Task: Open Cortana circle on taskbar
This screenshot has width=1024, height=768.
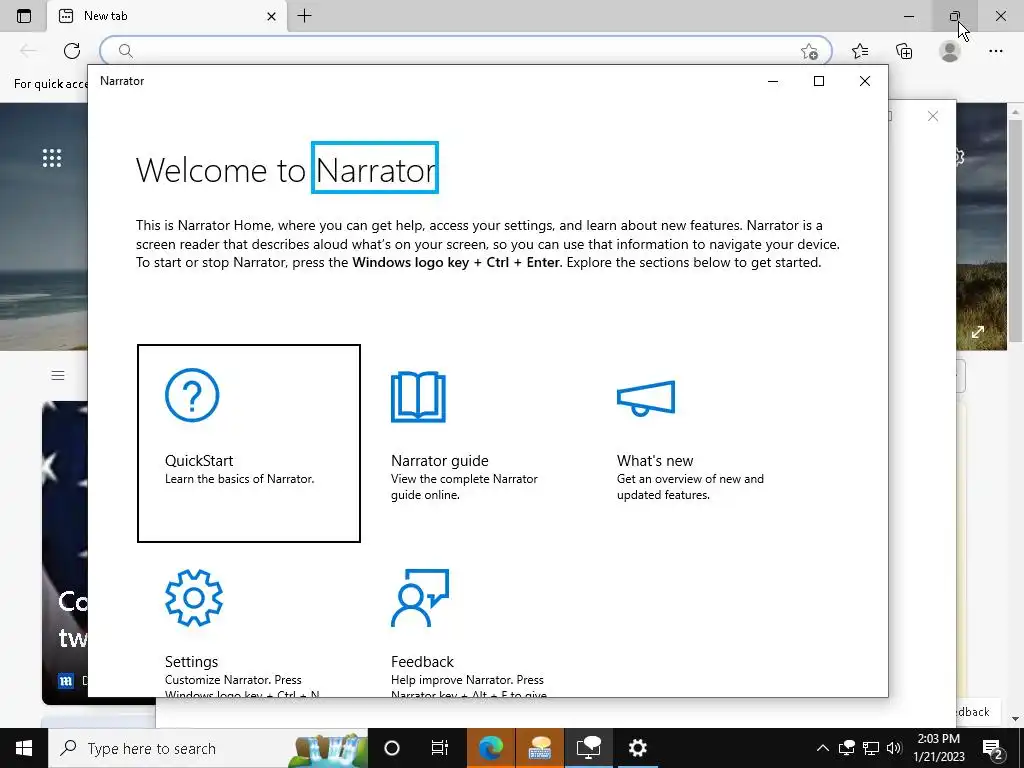Action: coord(392,748)
